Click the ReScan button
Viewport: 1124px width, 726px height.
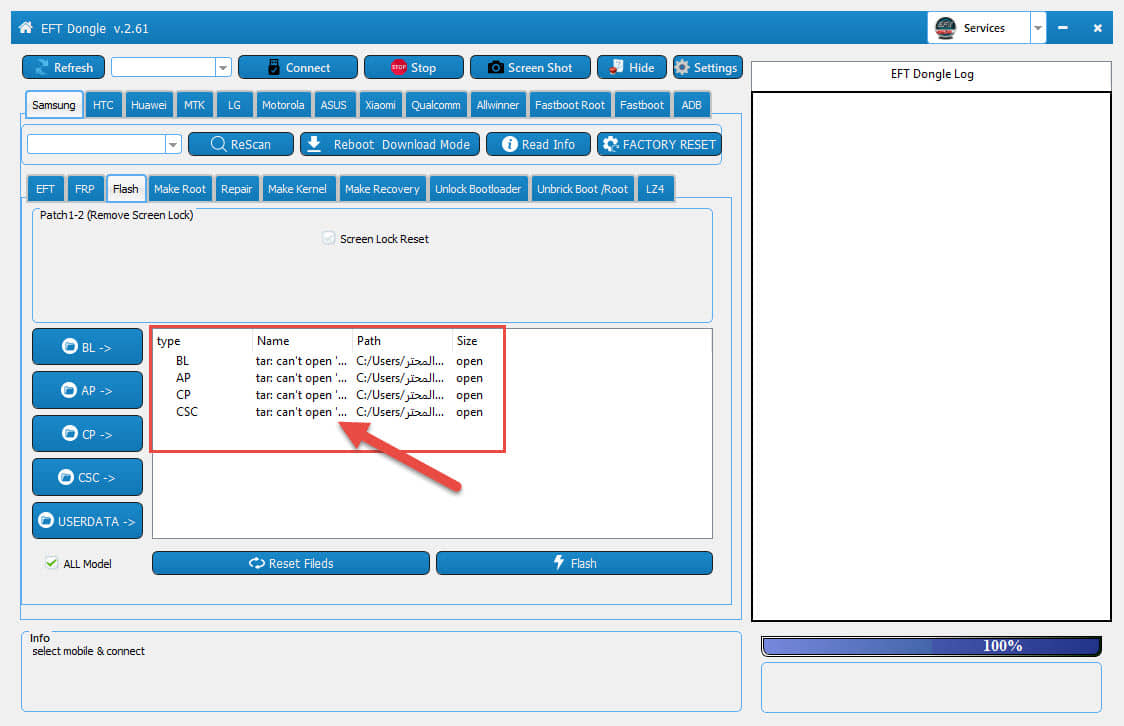241,144
